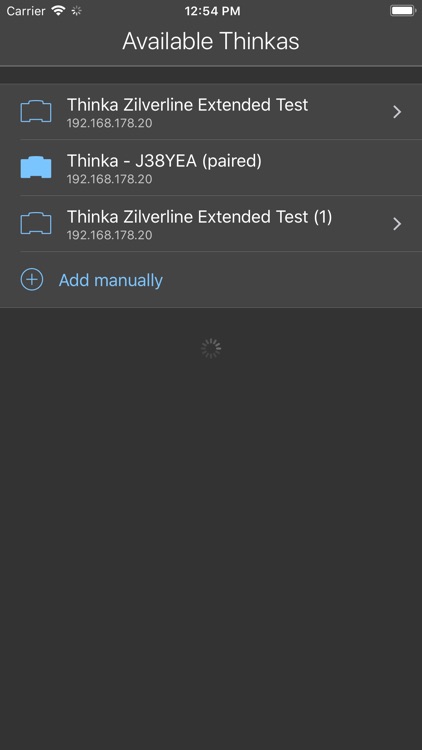Tap IP address under Extended Test (1)
This screenshot has height=750, width=422.
(110, 235)
